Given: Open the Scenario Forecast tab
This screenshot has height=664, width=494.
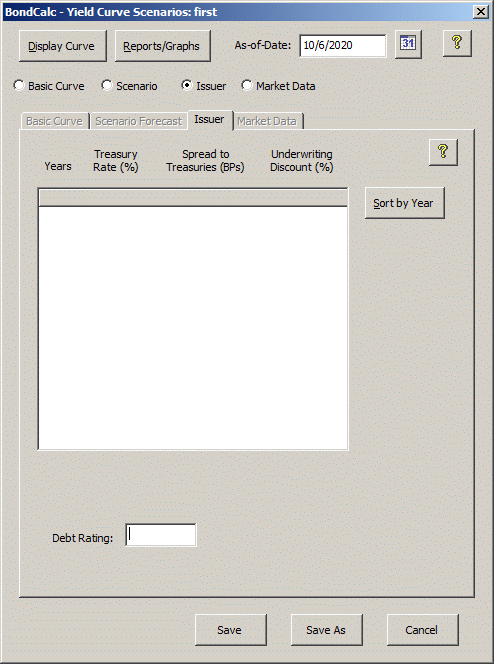Looking at the screenshot, I should coord(138,121).
